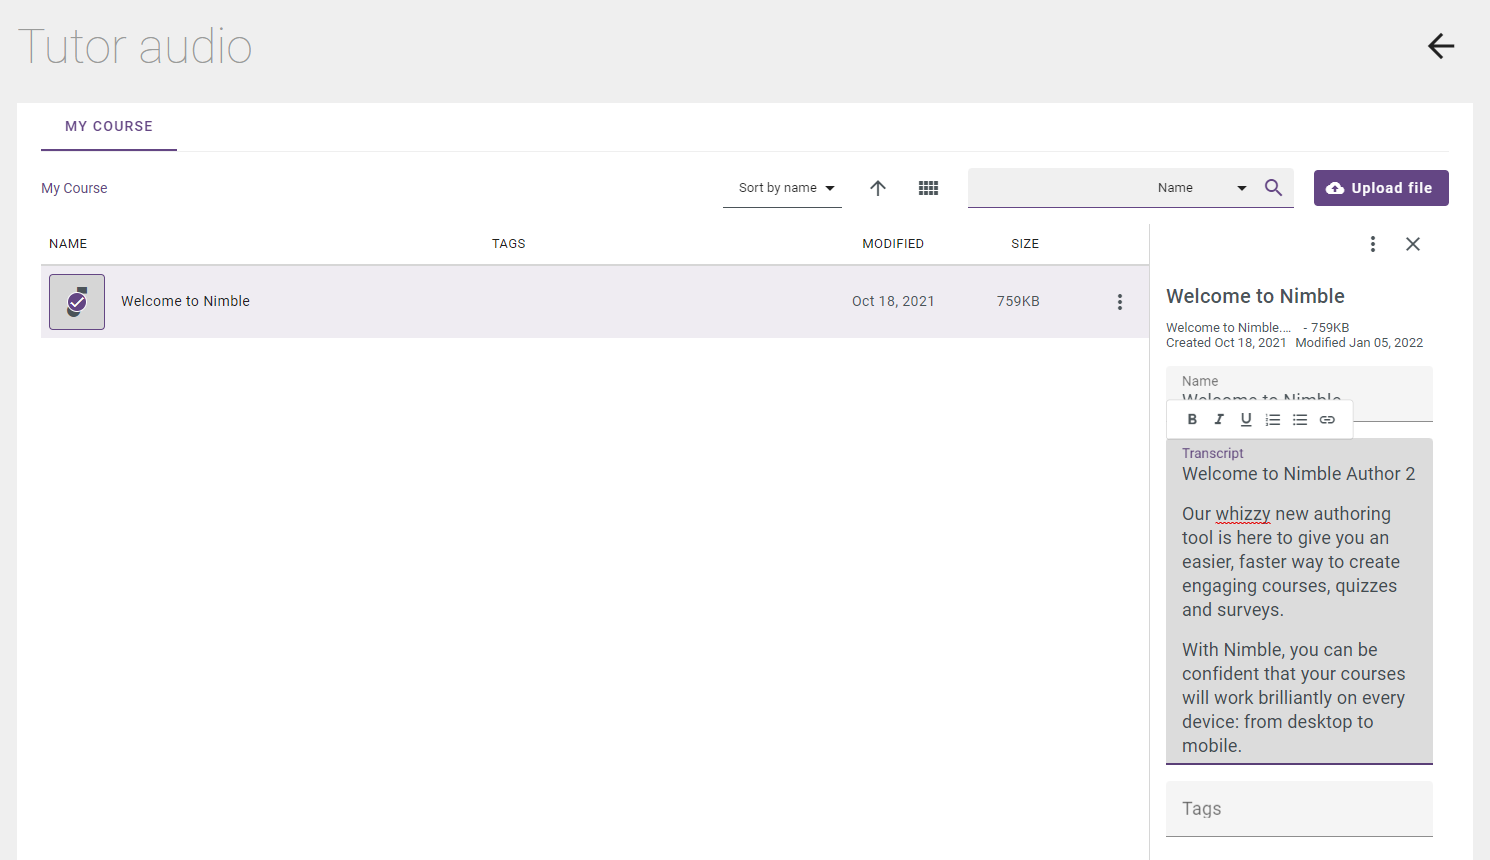Click the SIZE column header
This screenshot has width=1490, height=860.
click(1025, 244)
